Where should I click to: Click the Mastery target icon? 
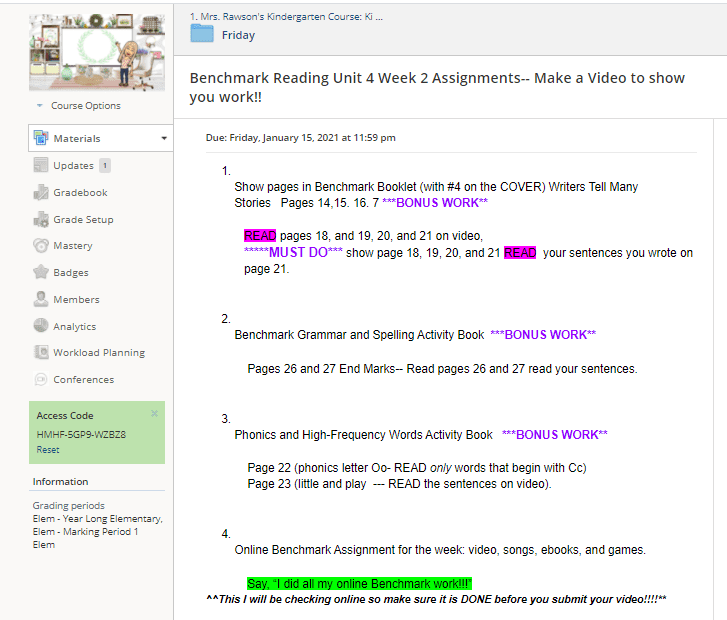pyautogui.click(x=41, y=245)
